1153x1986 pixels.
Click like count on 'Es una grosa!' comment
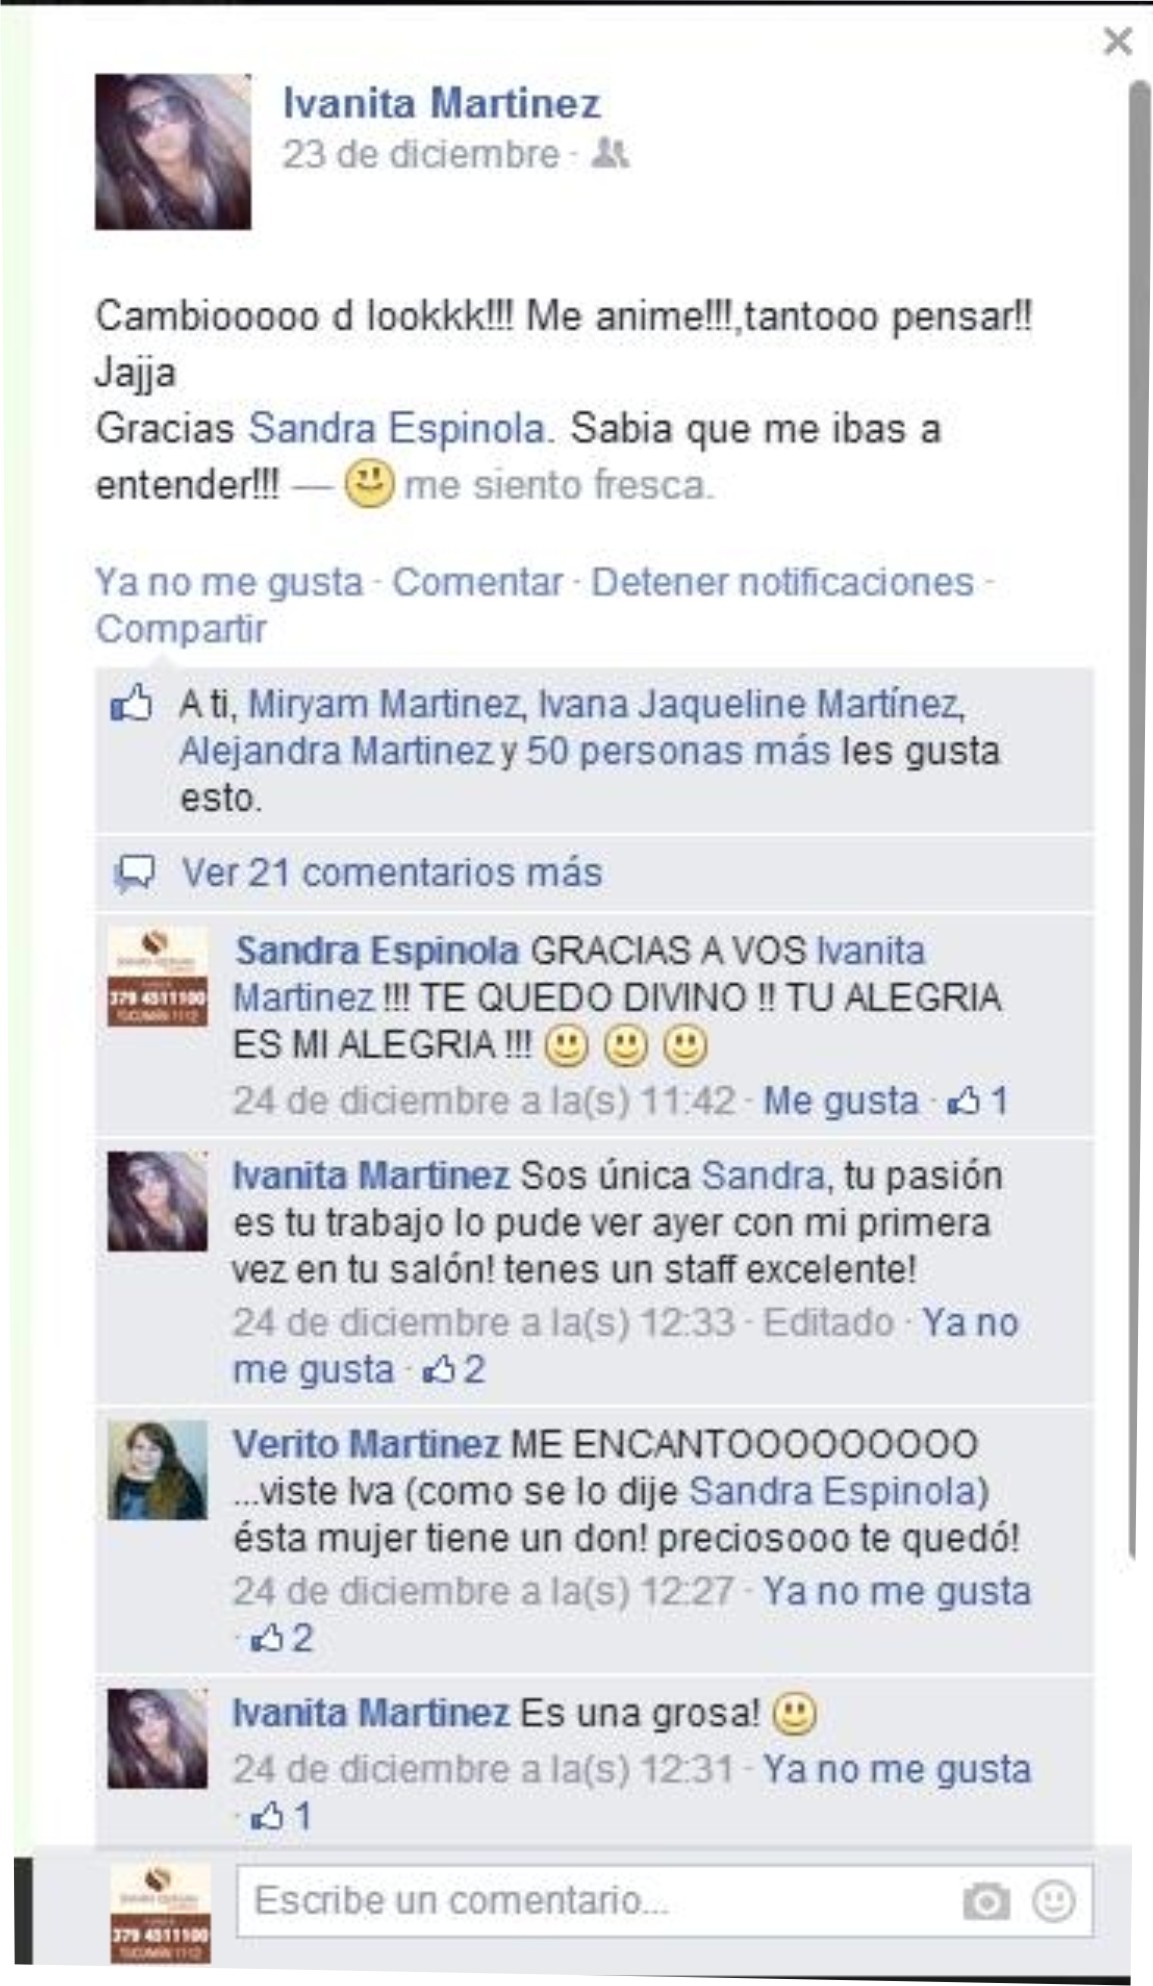point(281,1816)
